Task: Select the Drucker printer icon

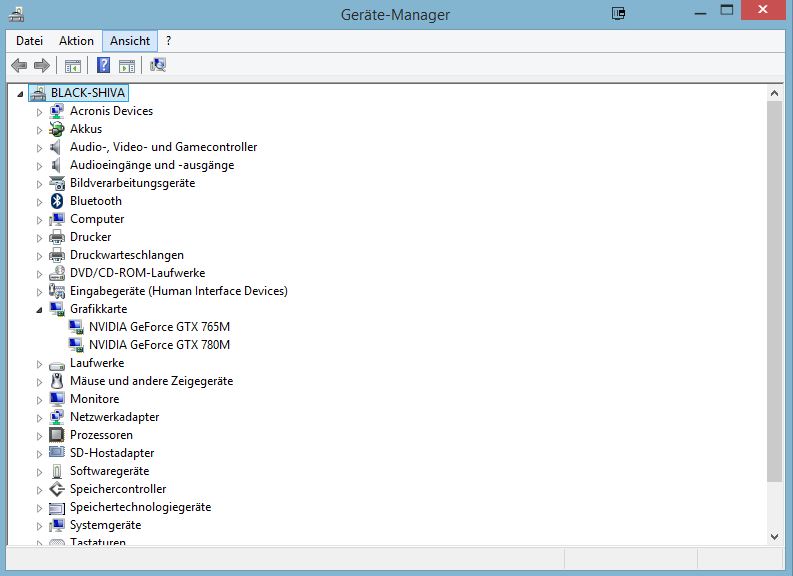Action: [x=57, y=237]
